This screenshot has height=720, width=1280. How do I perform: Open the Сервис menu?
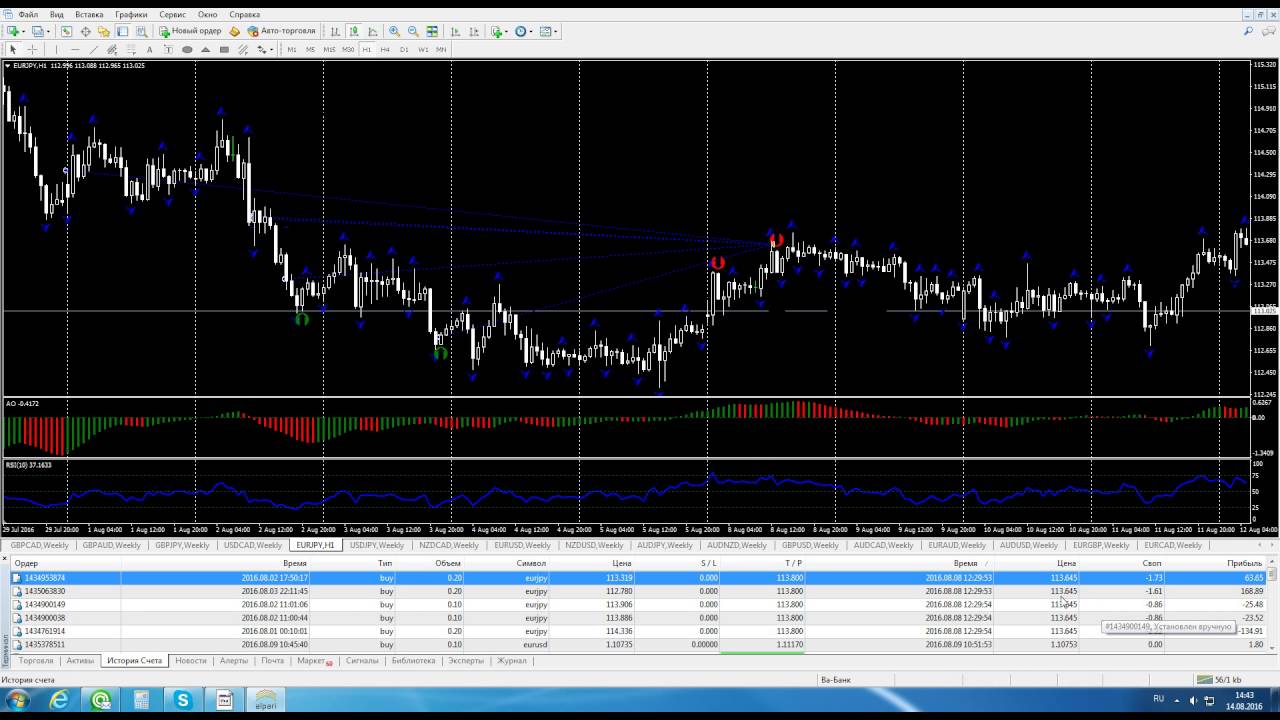[x=172, y=15]
